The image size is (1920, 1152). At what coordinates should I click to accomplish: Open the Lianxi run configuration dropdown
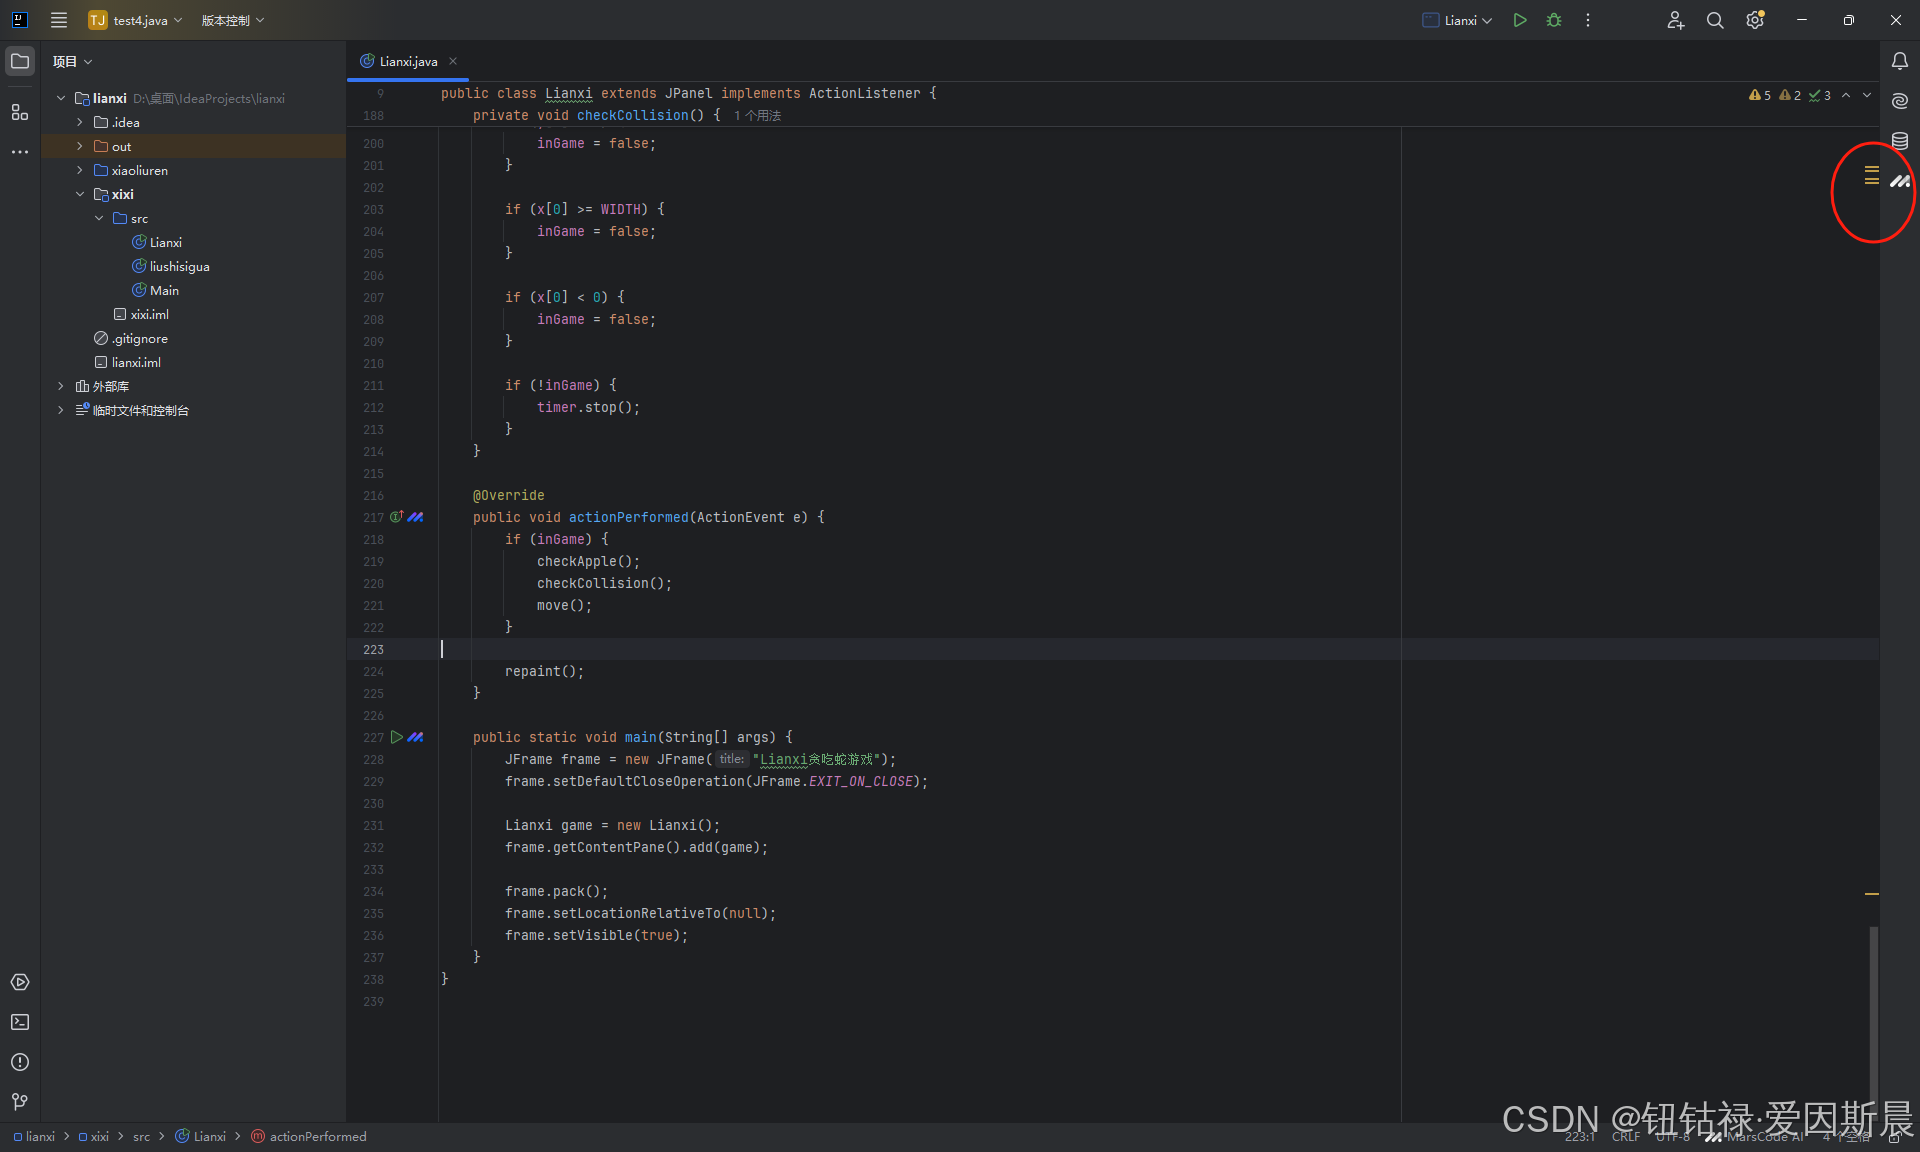point(1458,20)
